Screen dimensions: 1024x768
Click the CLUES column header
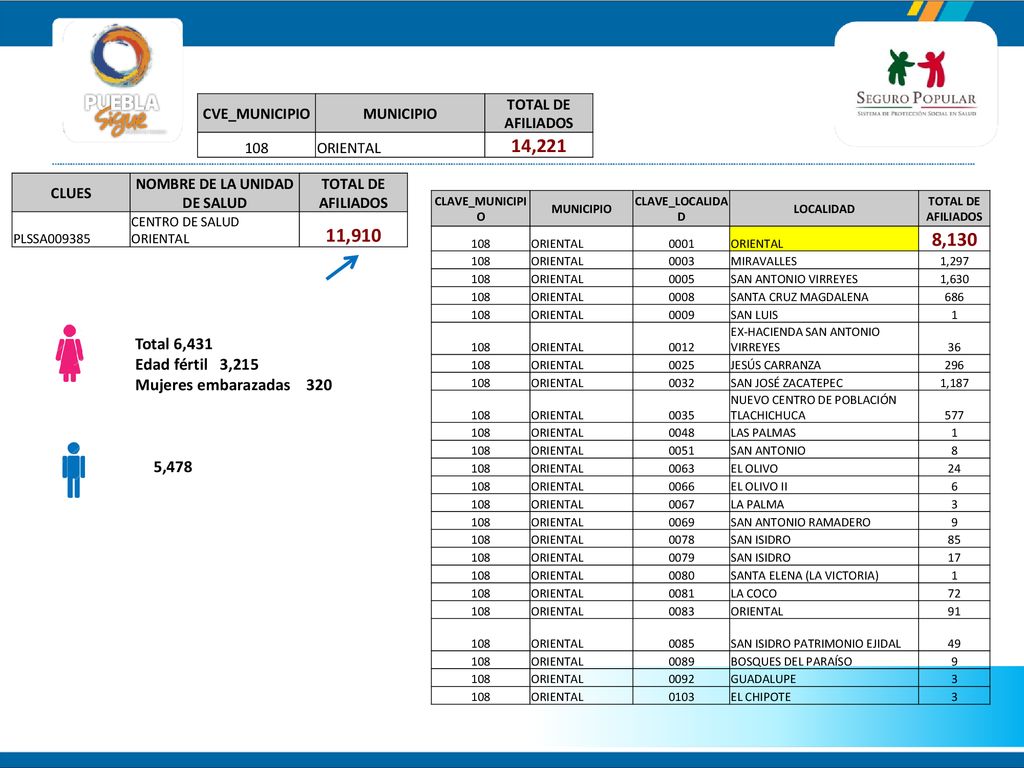(x=71, y=193)
